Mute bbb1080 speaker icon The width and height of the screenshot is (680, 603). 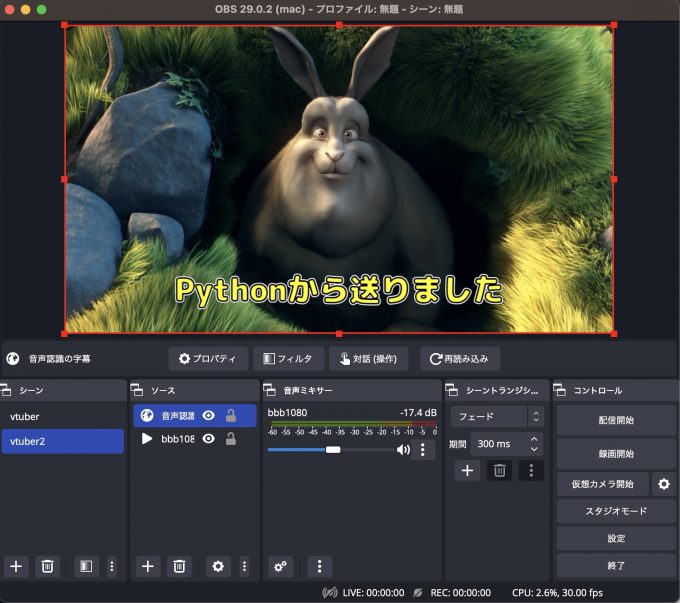click(x=403, y=450)
